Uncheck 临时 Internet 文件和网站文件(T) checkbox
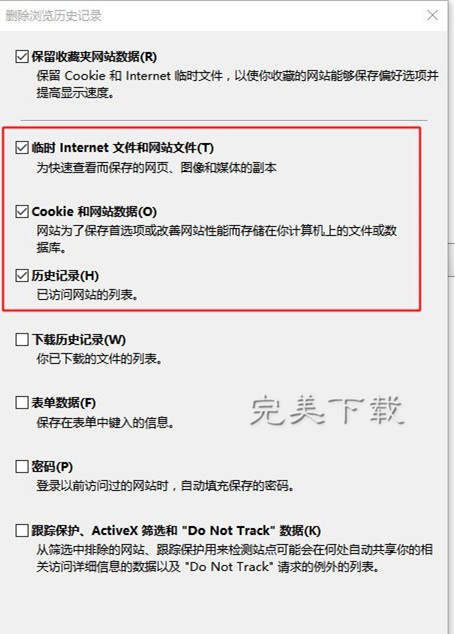The width and height of the screenshot is (455, 634). coord(22,148)
